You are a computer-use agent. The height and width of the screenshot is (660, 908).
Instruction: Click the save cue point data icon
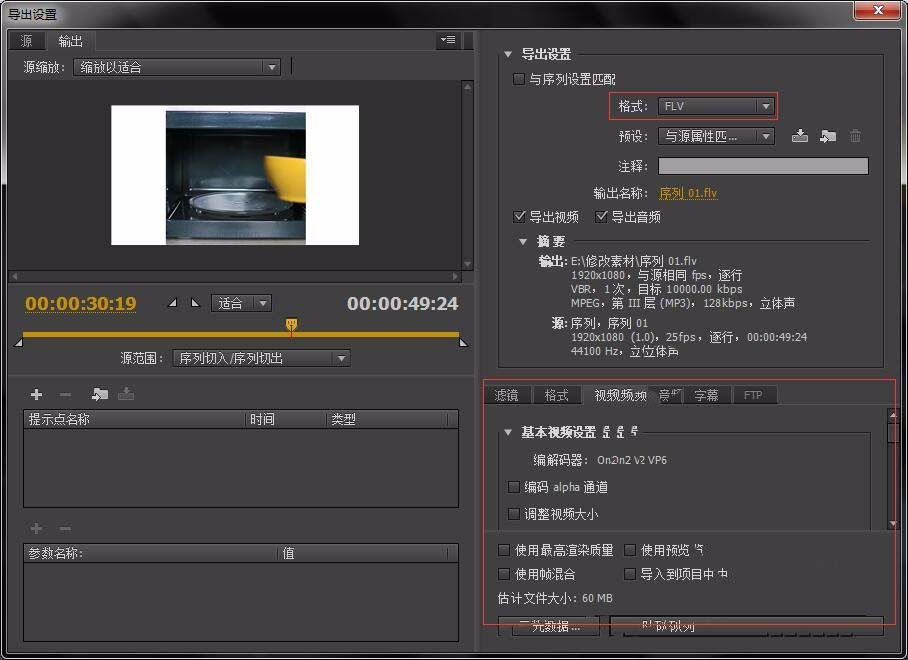[x=124, y=394]
